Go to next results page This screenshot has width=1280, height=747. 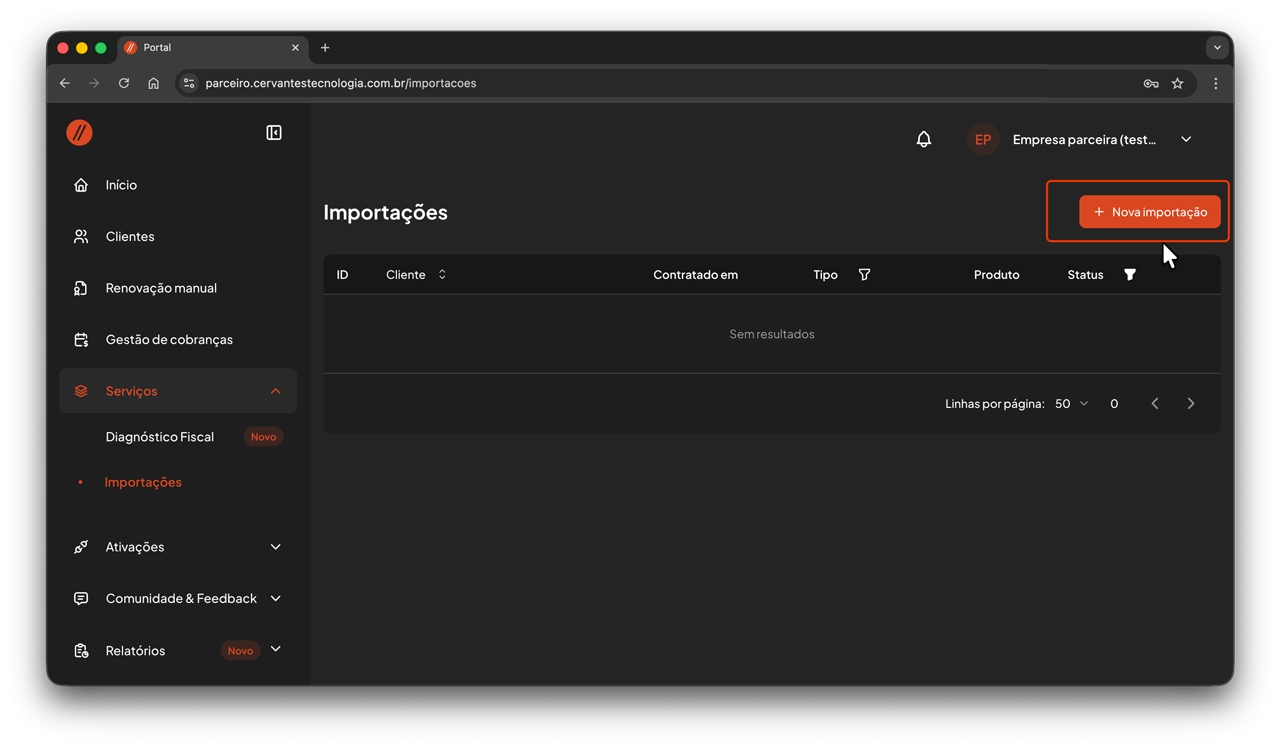(x=1190, y=404)
